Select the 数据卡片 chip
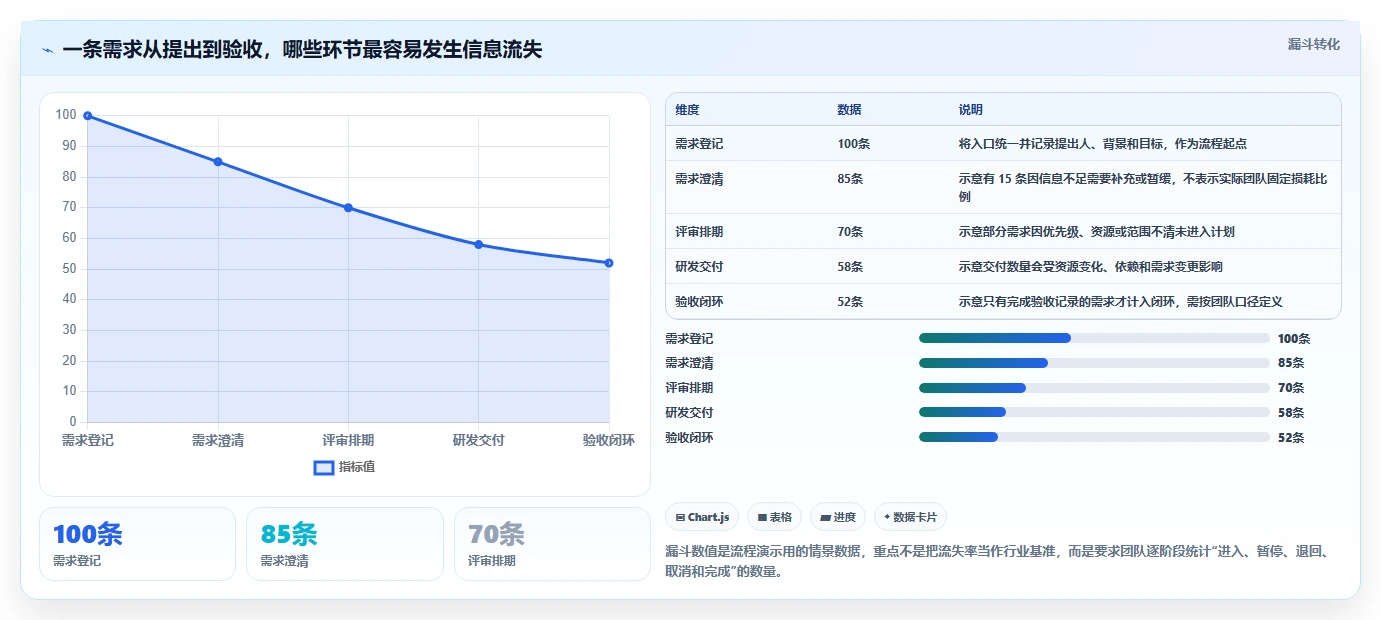The height and width of the screenshot is (620, 1381). (x=910, y=517)
